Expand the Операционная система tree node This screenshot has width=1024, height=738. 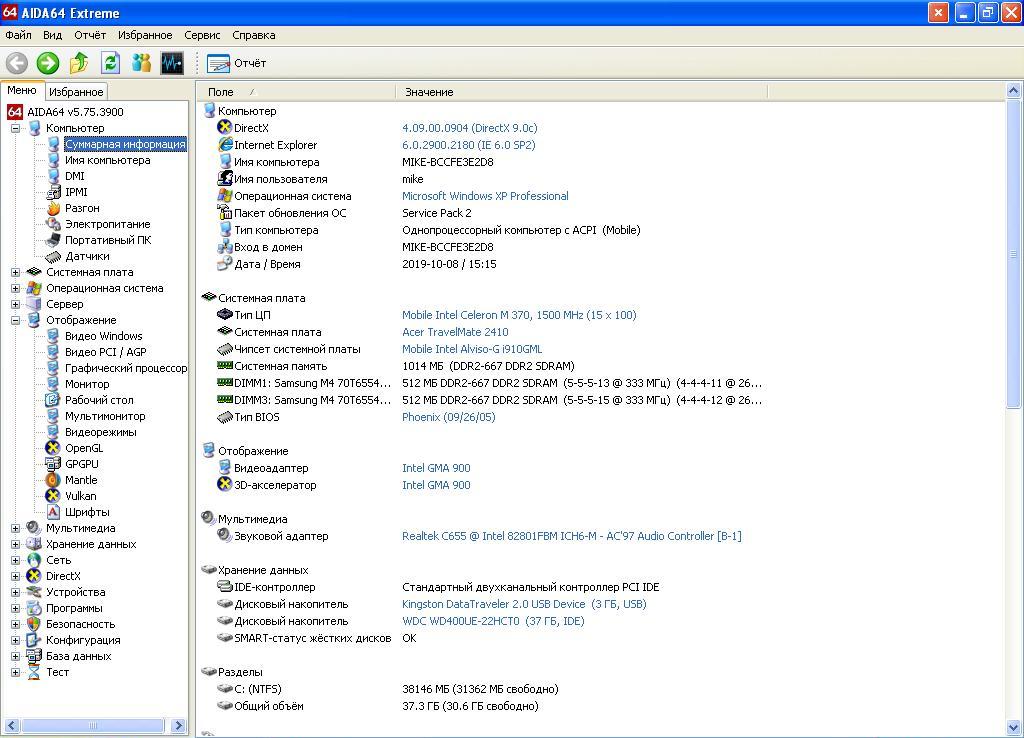tap(15, 289)
